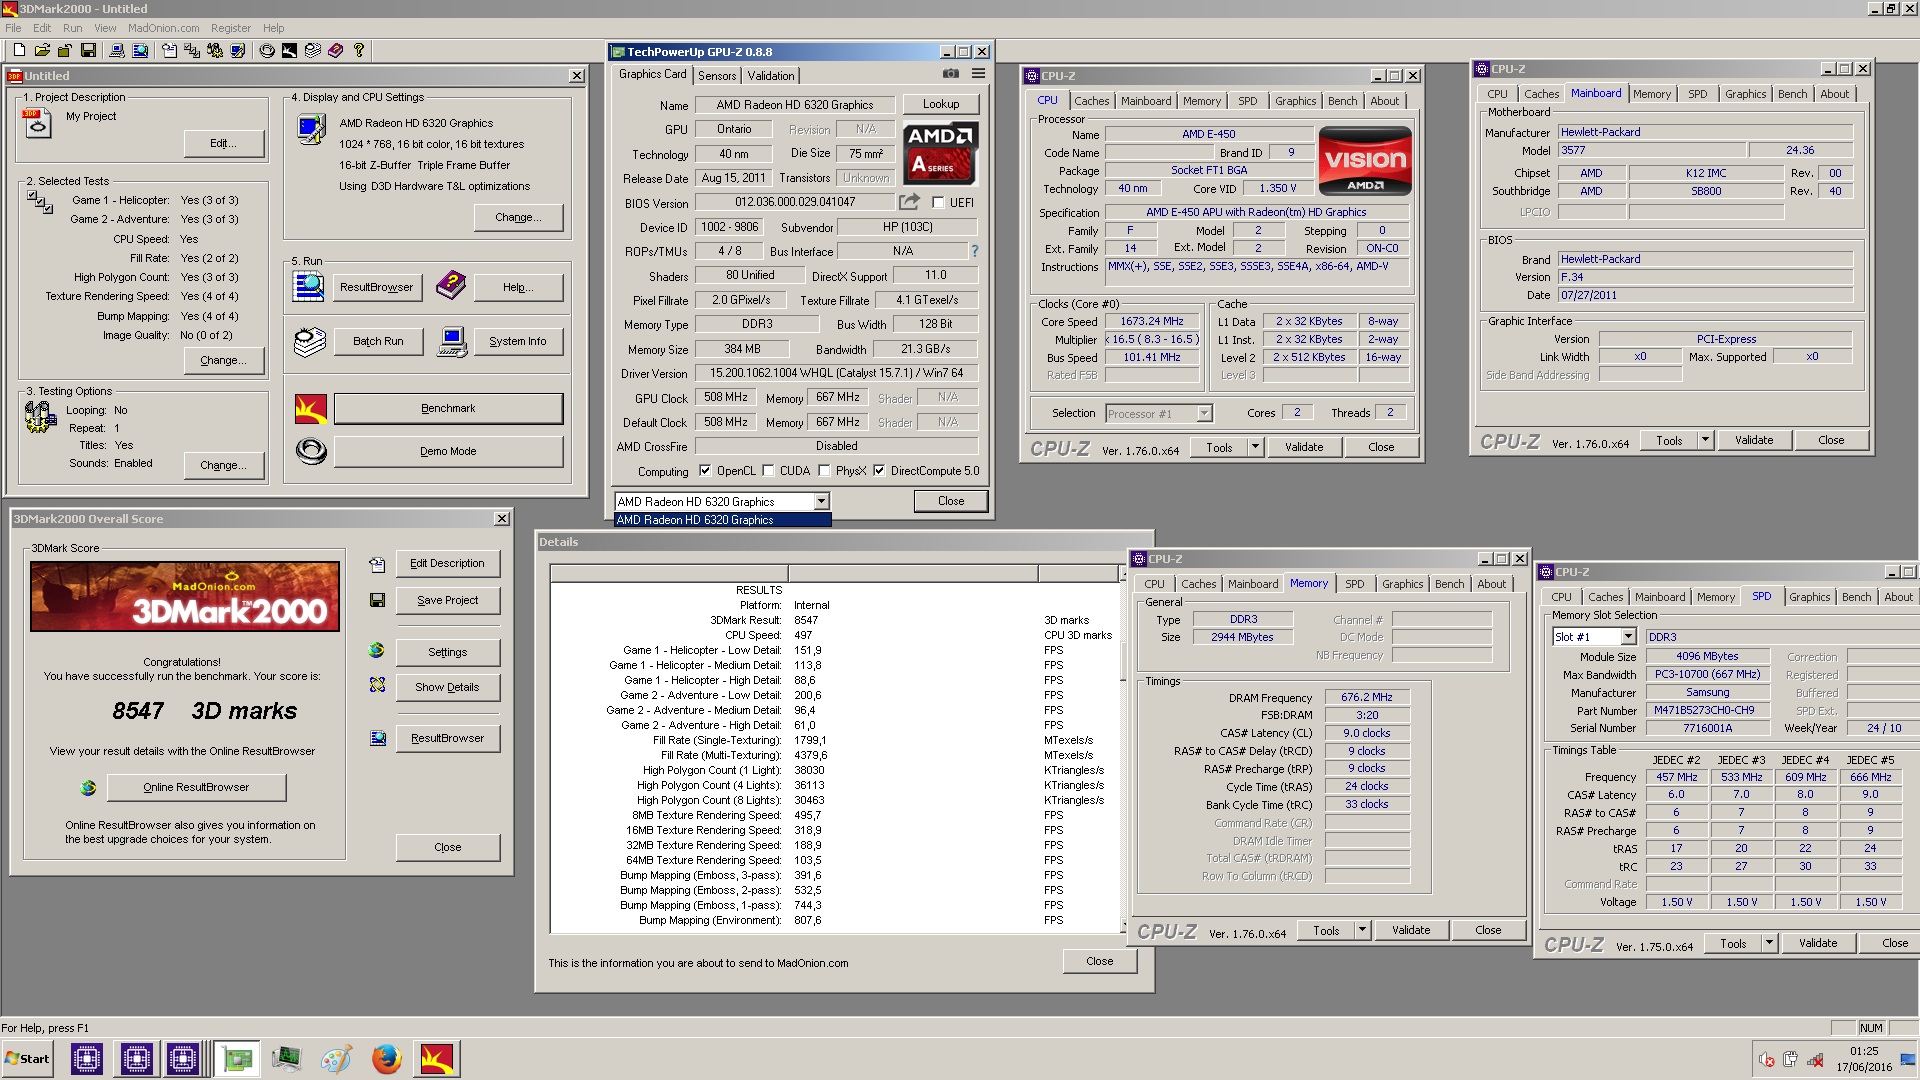
Task: Click the Demo Mode button
Action: click(x=448, y=451)
